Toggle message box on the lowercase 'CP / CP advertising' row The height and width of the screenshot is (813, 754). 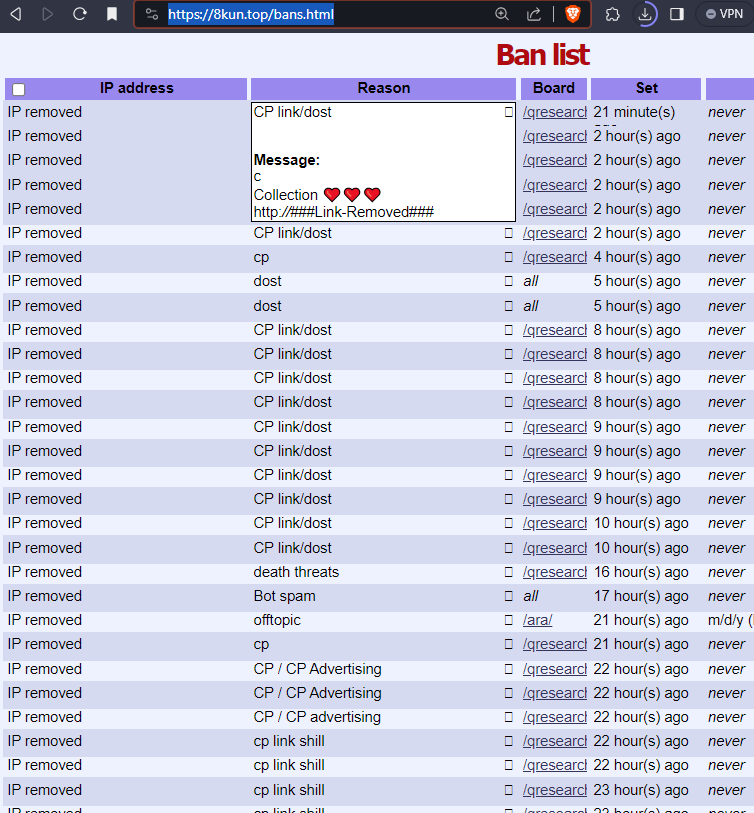(509, 717)
